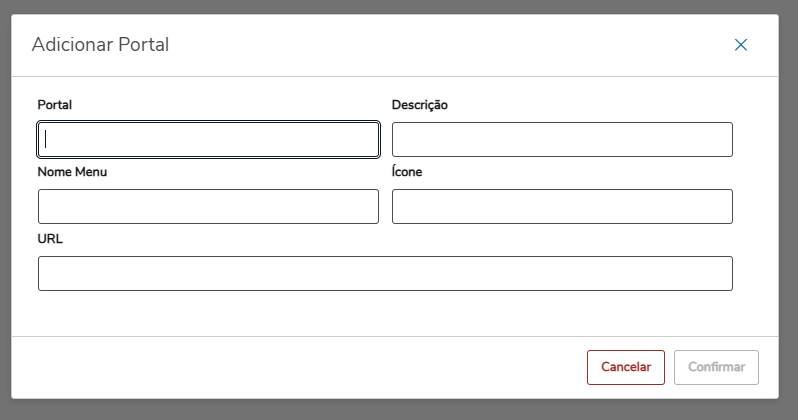Click the Adicionar Portal dialog title
The width and height of the screenshot is (798, 420).
point(100,45)
